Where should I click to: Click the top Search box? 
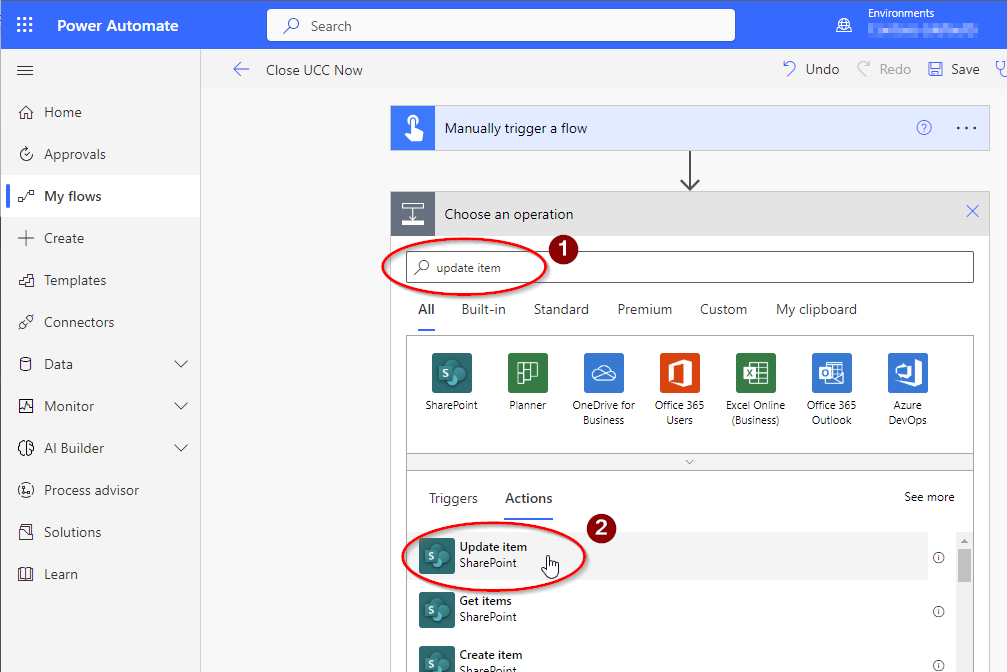click(501, 25)
